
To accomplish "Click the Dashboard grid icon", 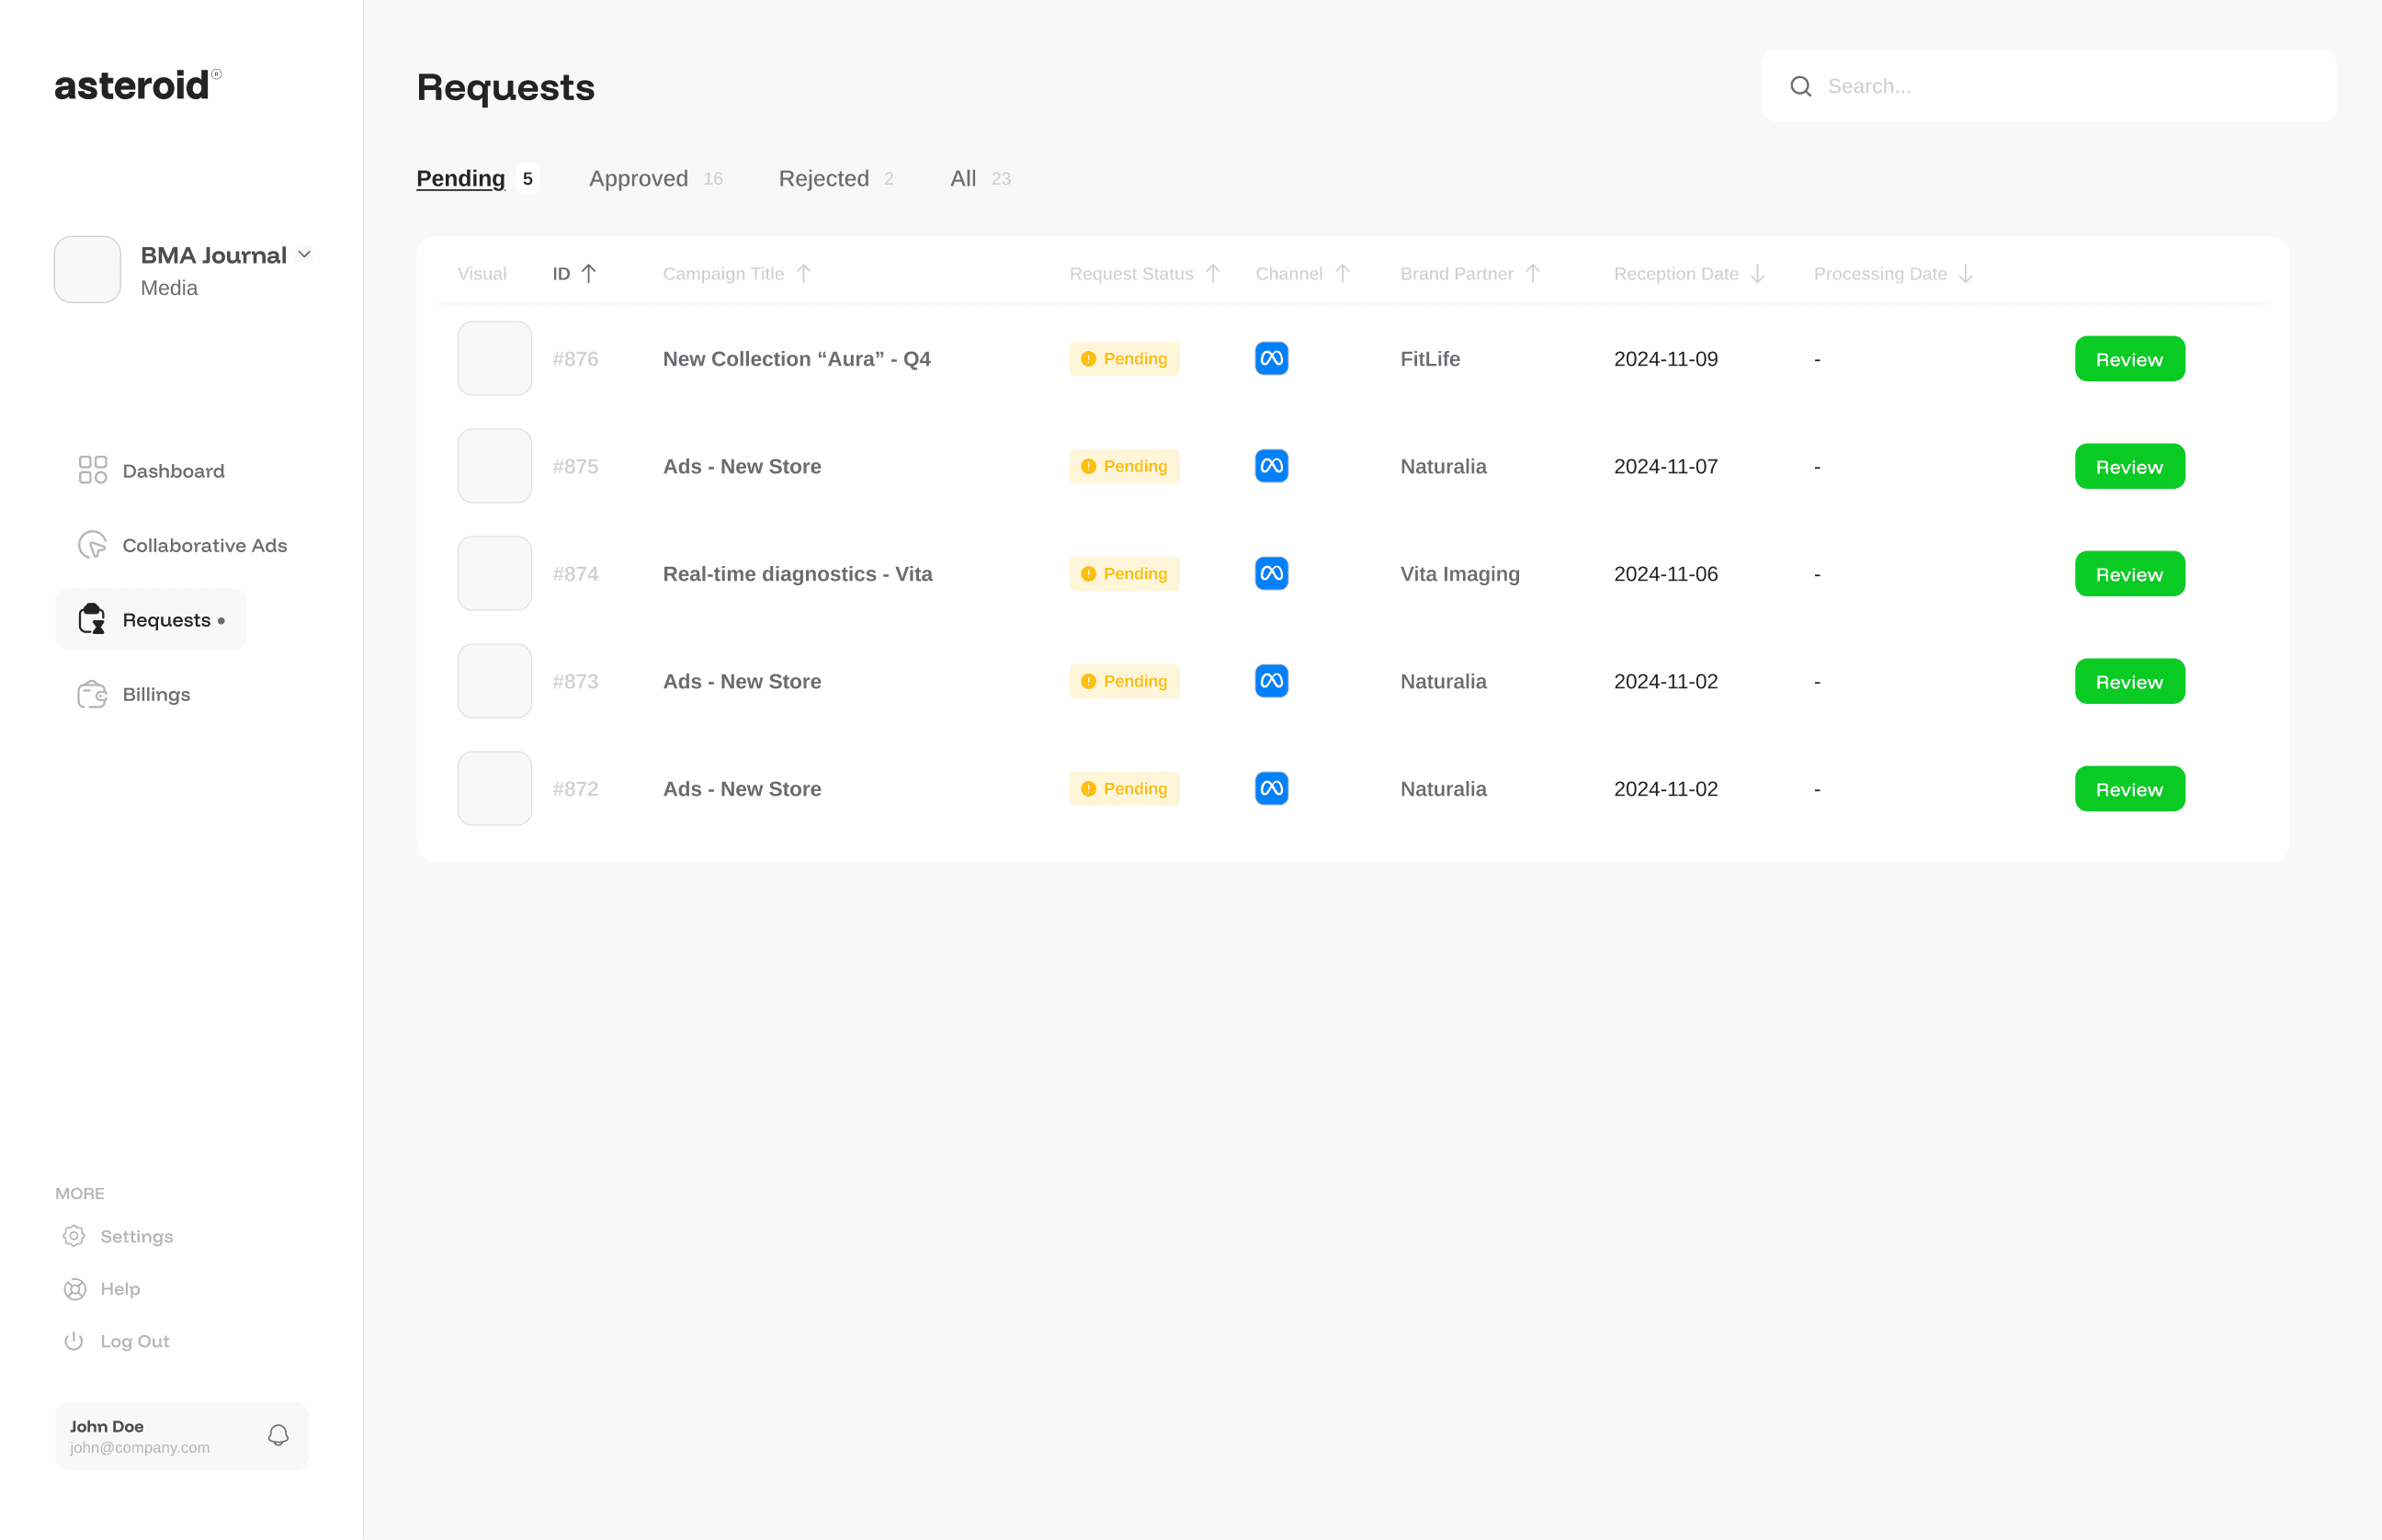I will (93, 470).
